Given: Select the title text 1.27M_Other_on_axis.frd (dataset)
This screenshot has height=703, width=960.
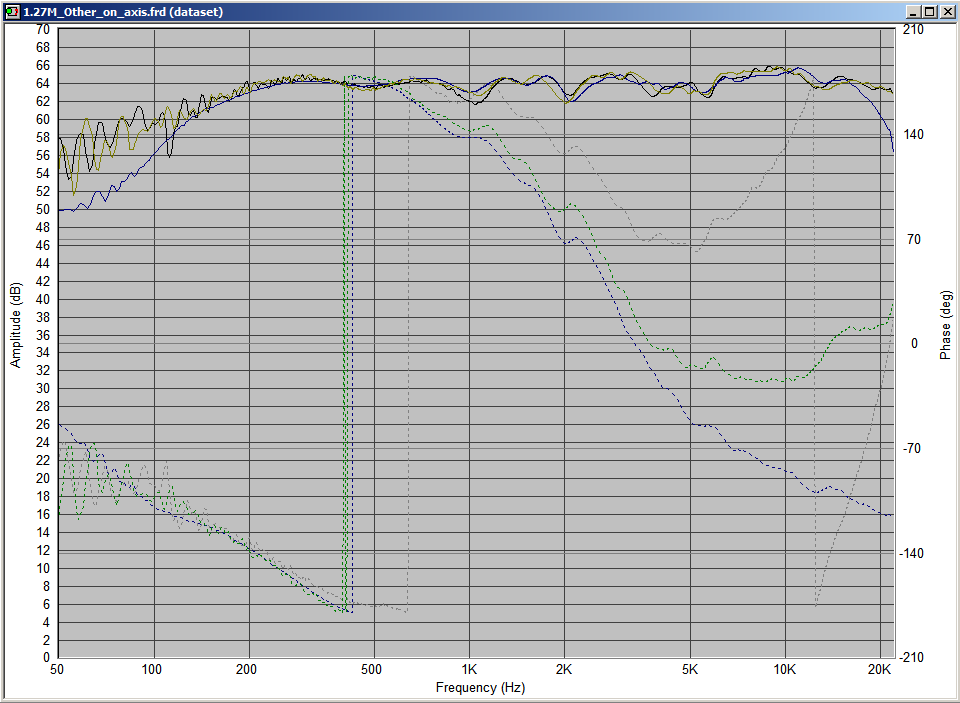Looking at the screenshot, I should 123,12.
